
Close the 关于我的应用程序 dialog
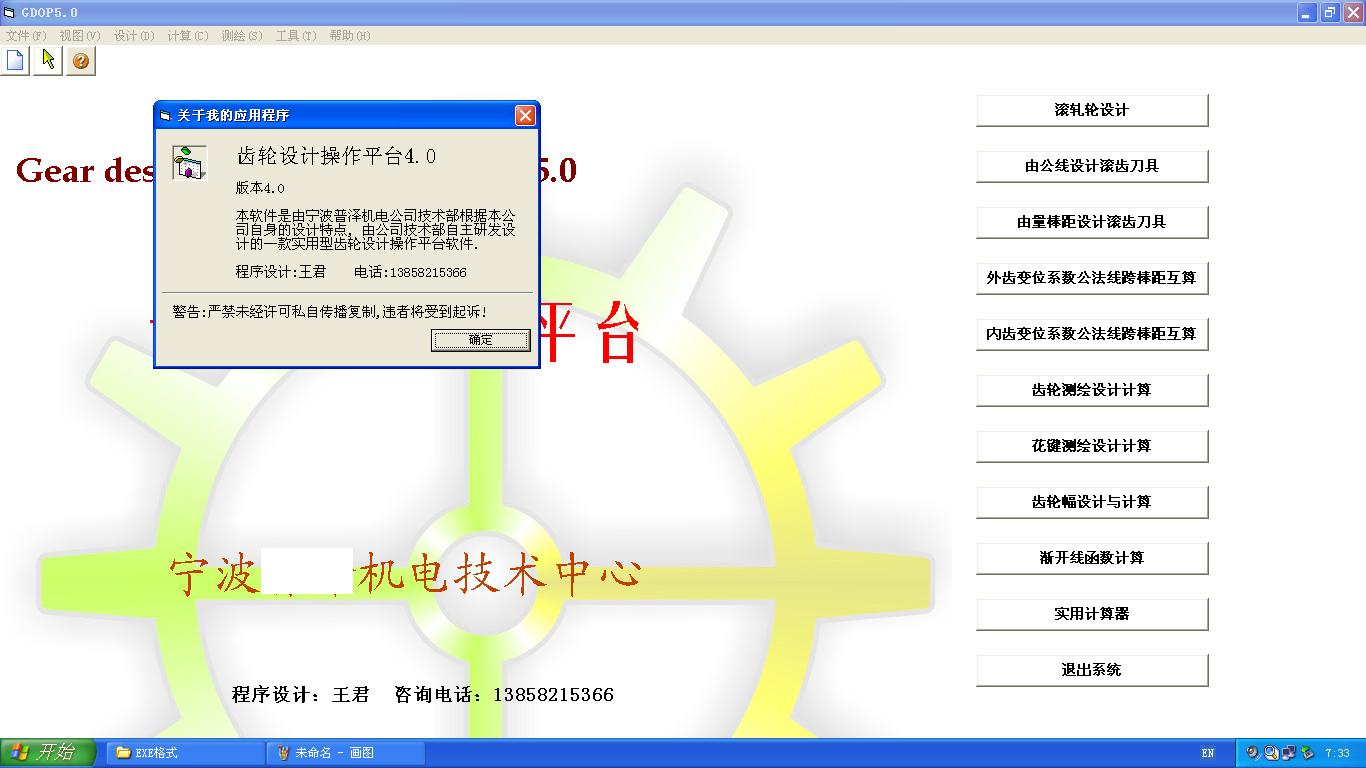click(525, 115)
